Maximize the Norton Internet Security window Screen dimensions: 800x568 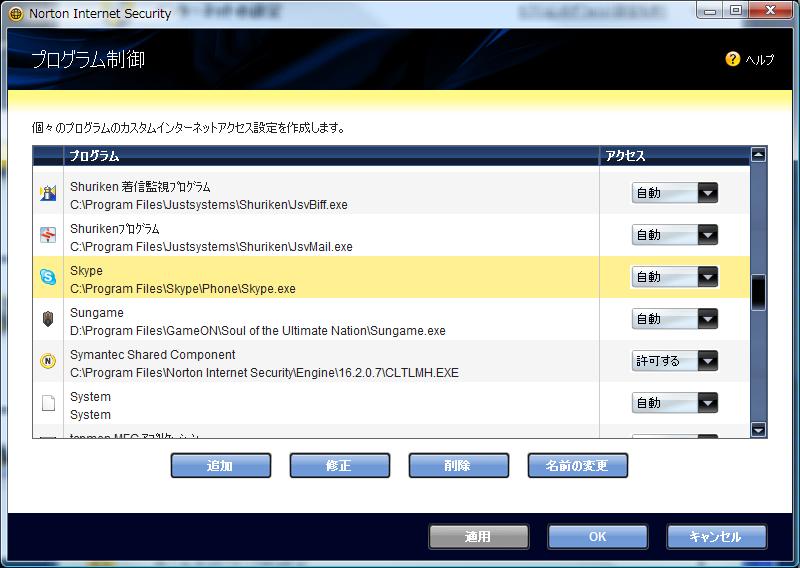coord(736,11)
